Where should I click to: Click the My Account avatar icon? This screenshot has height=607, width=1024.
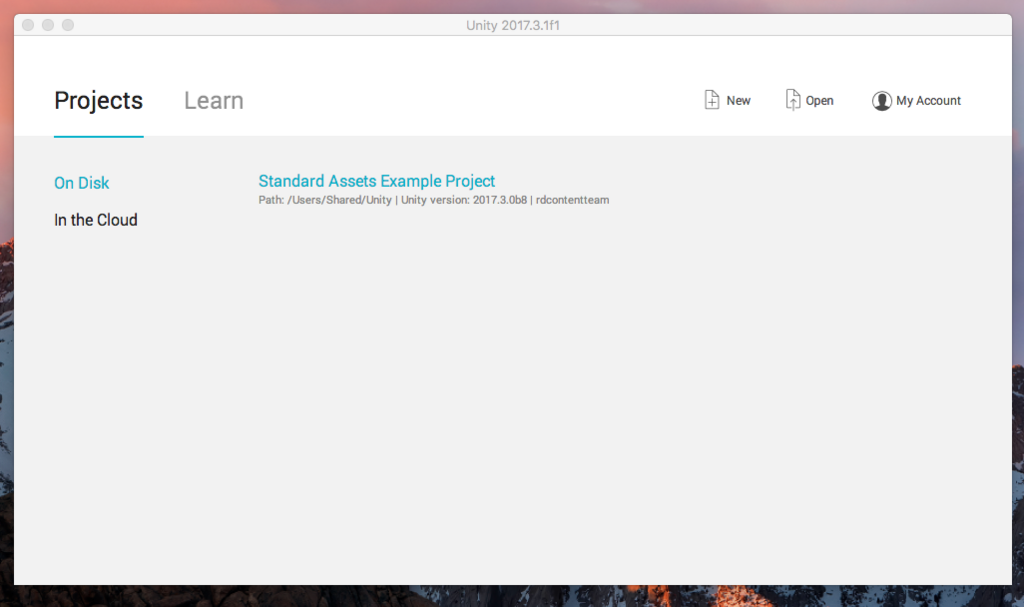(x=882, y=101)
